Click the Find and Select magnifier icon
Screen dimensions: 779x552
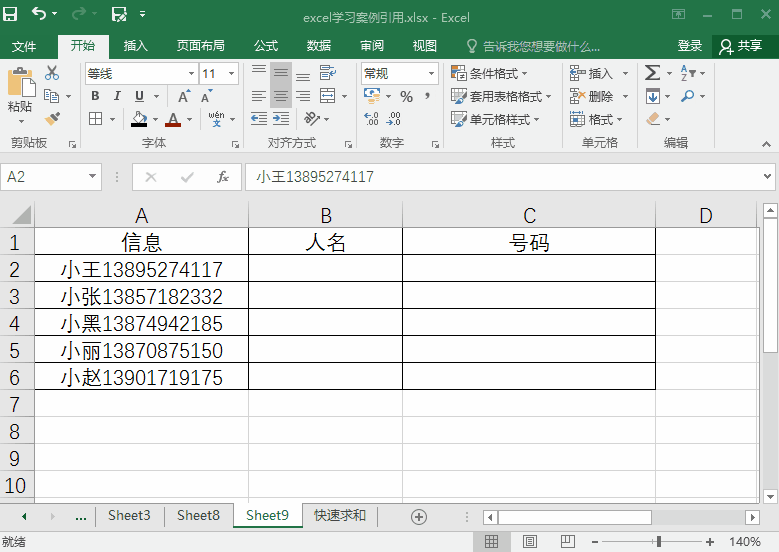coord(688,95)
